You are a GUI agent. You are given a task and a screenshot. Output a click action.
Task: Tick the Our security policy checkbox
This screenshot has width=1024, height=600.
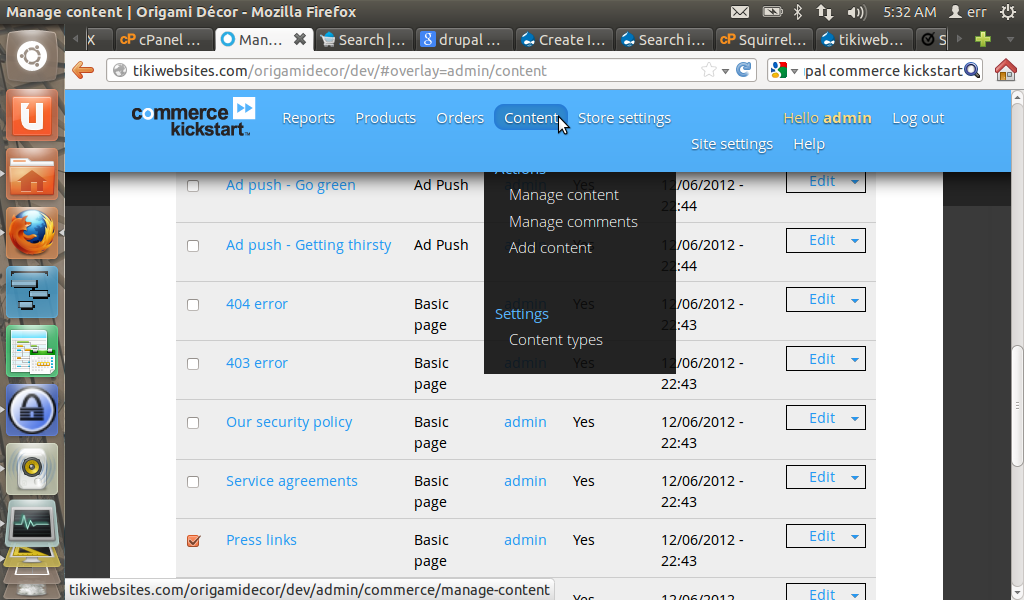pos(193,423)
